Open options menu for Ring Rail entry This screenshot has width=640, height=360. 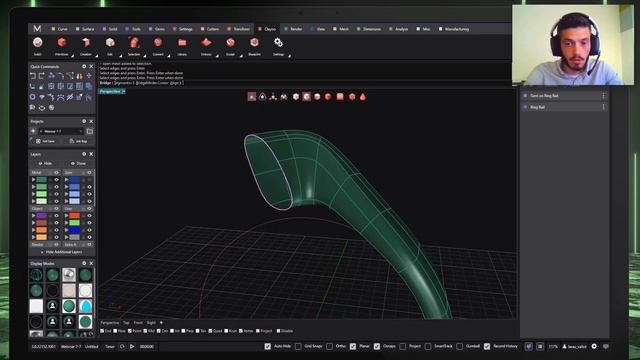(603, 107)
